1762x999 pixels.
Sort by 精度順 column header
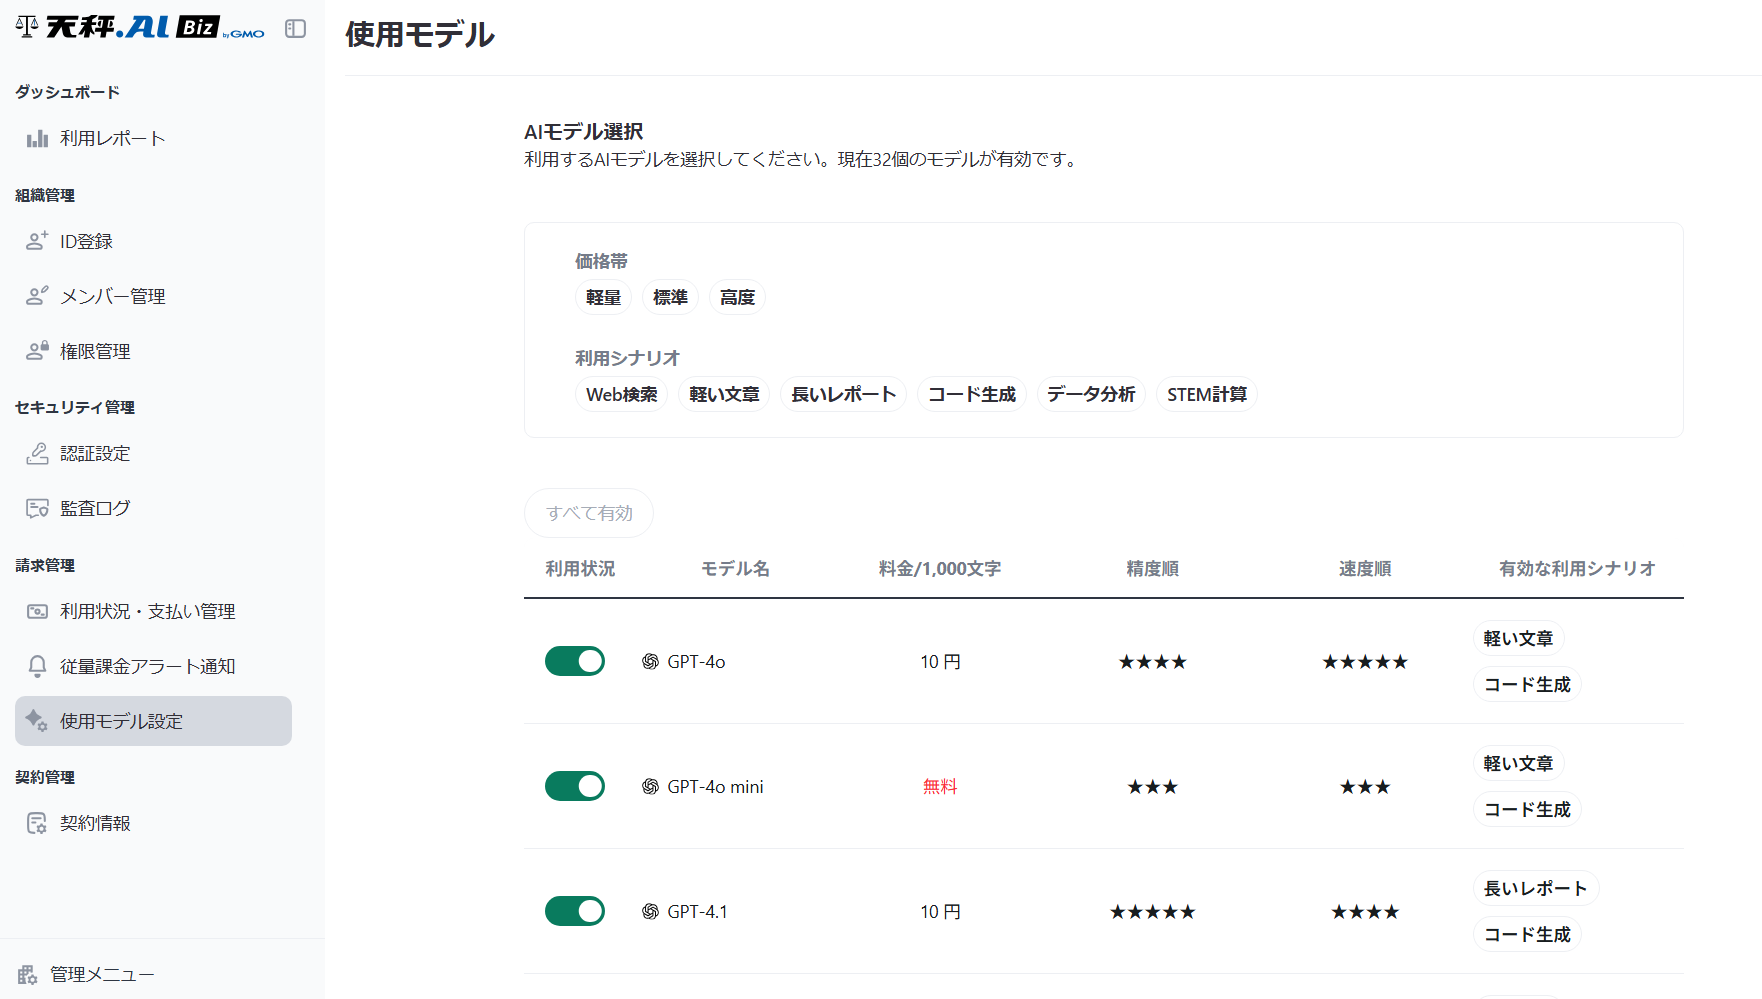pos(1152,569)
